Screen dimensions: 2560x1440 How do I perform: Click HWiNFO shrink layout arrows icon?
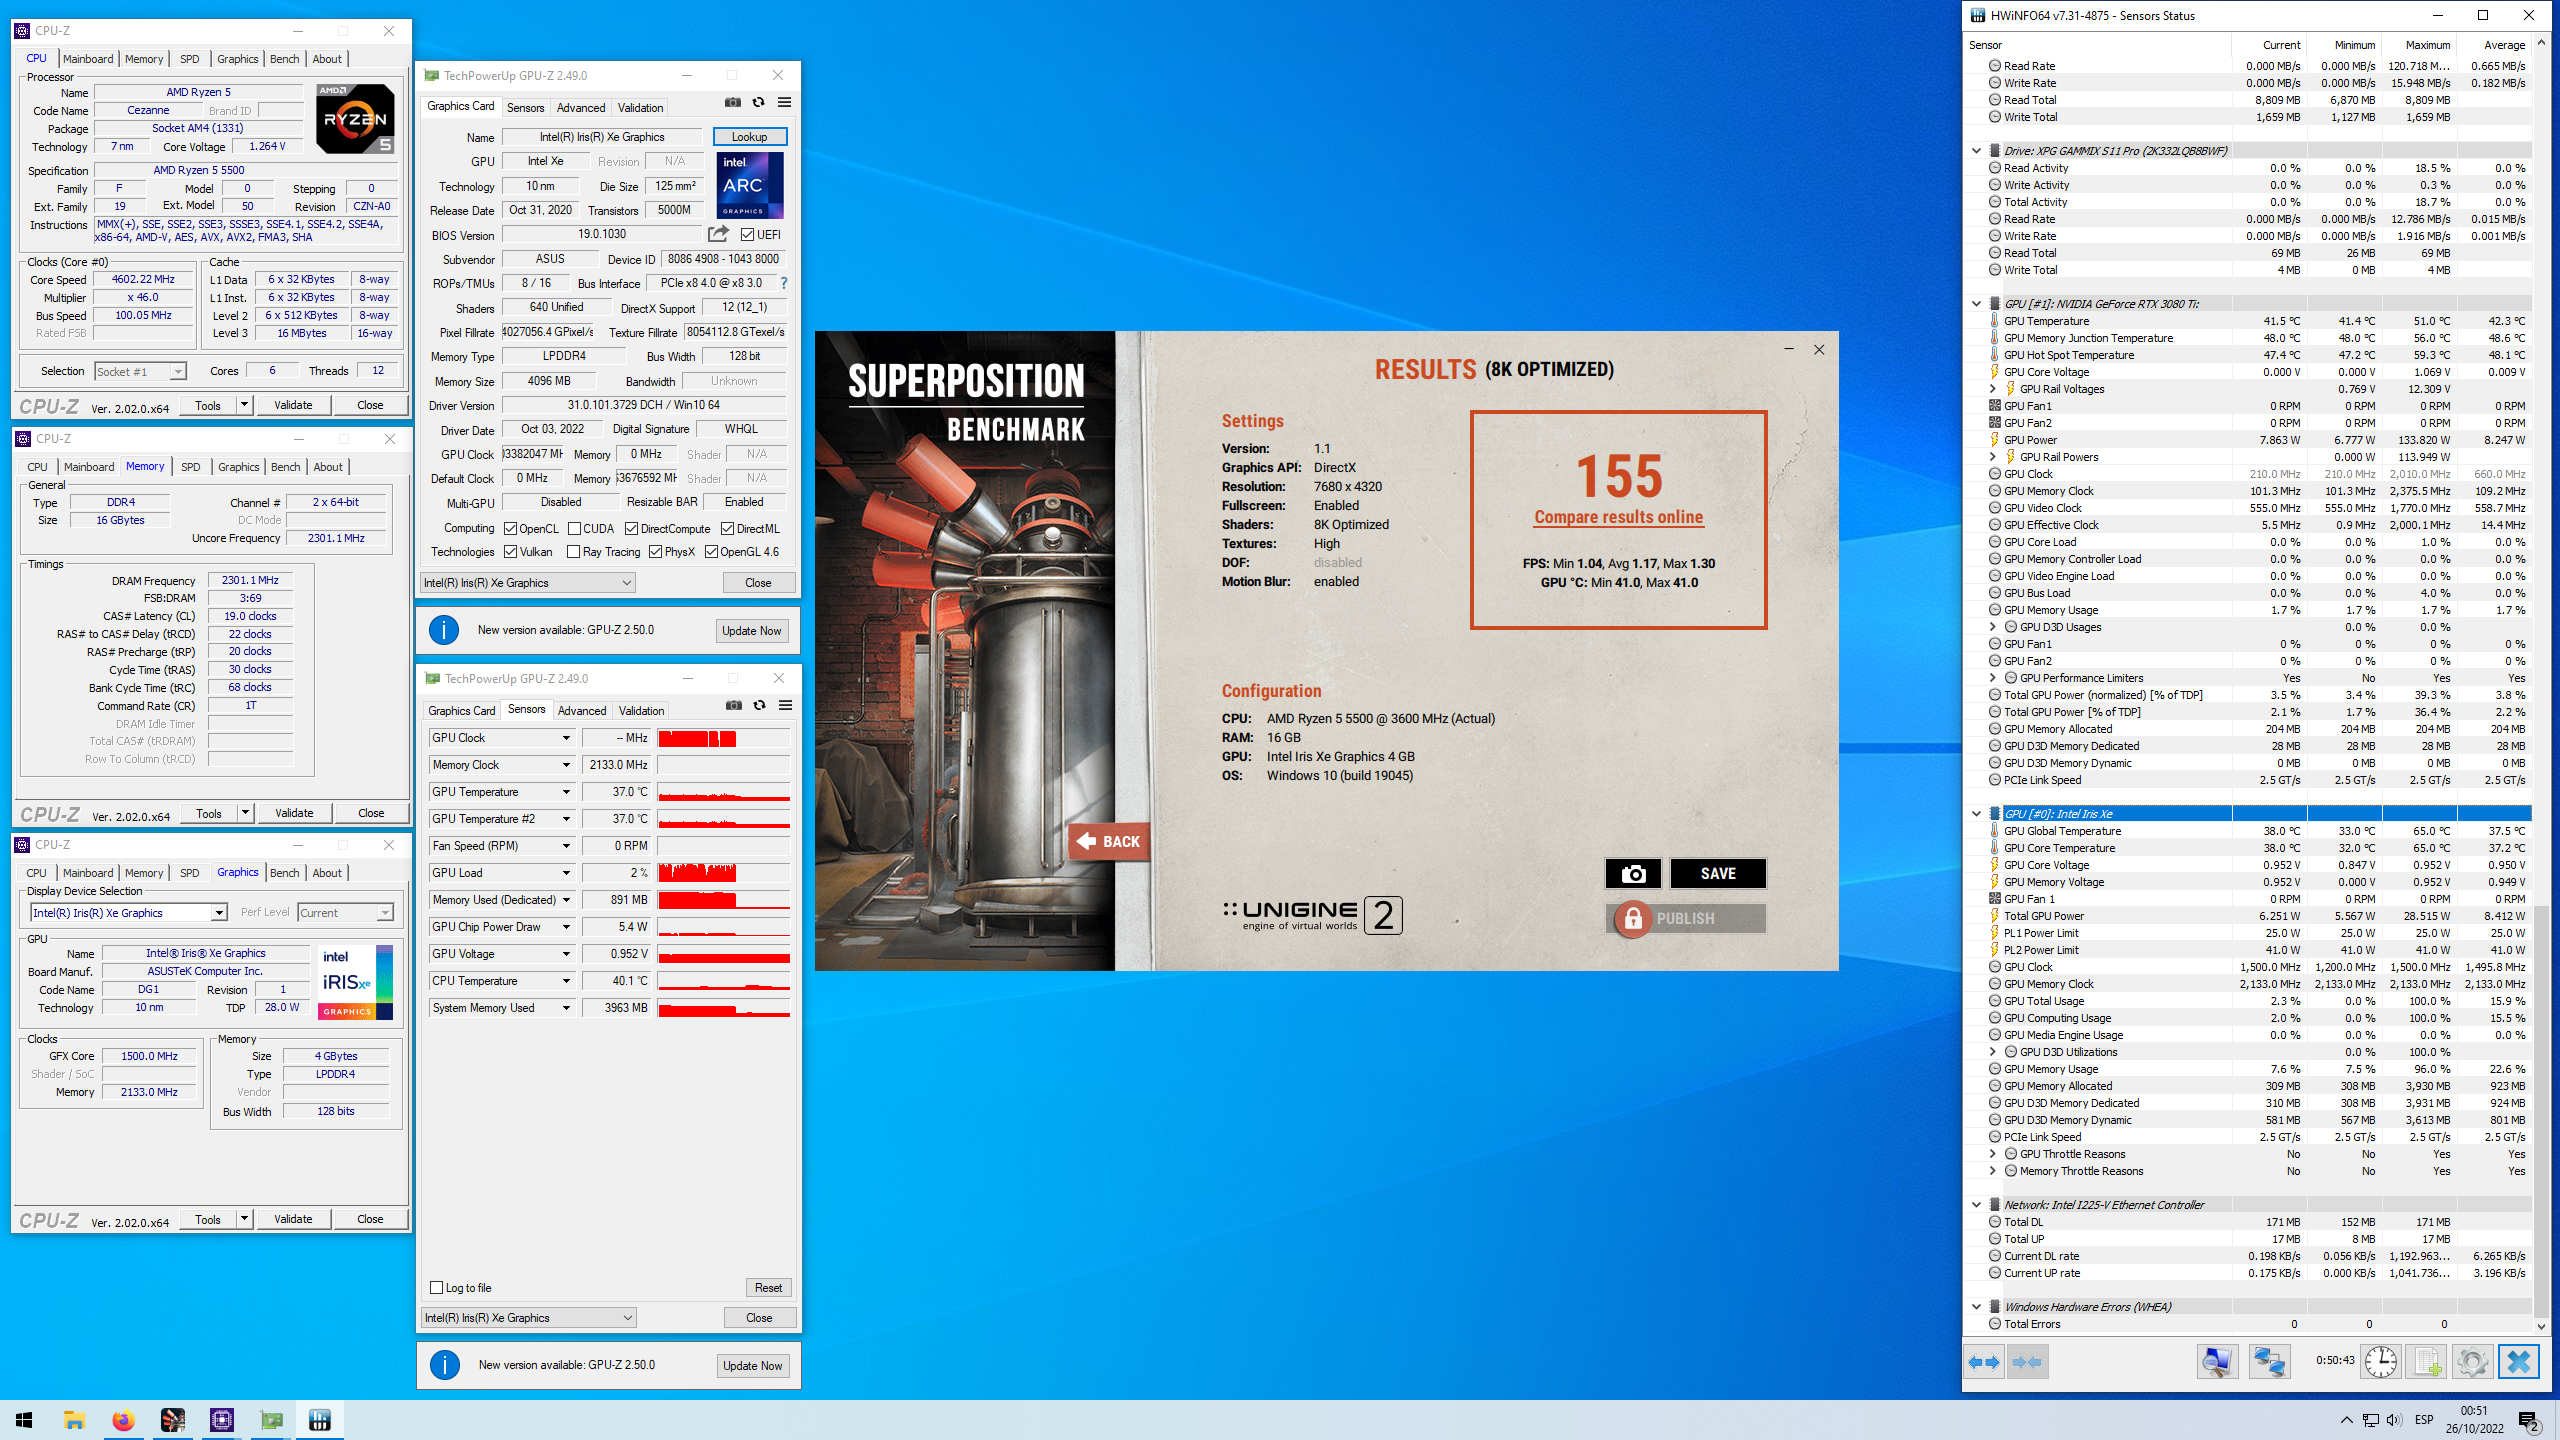[2027, 1362]
